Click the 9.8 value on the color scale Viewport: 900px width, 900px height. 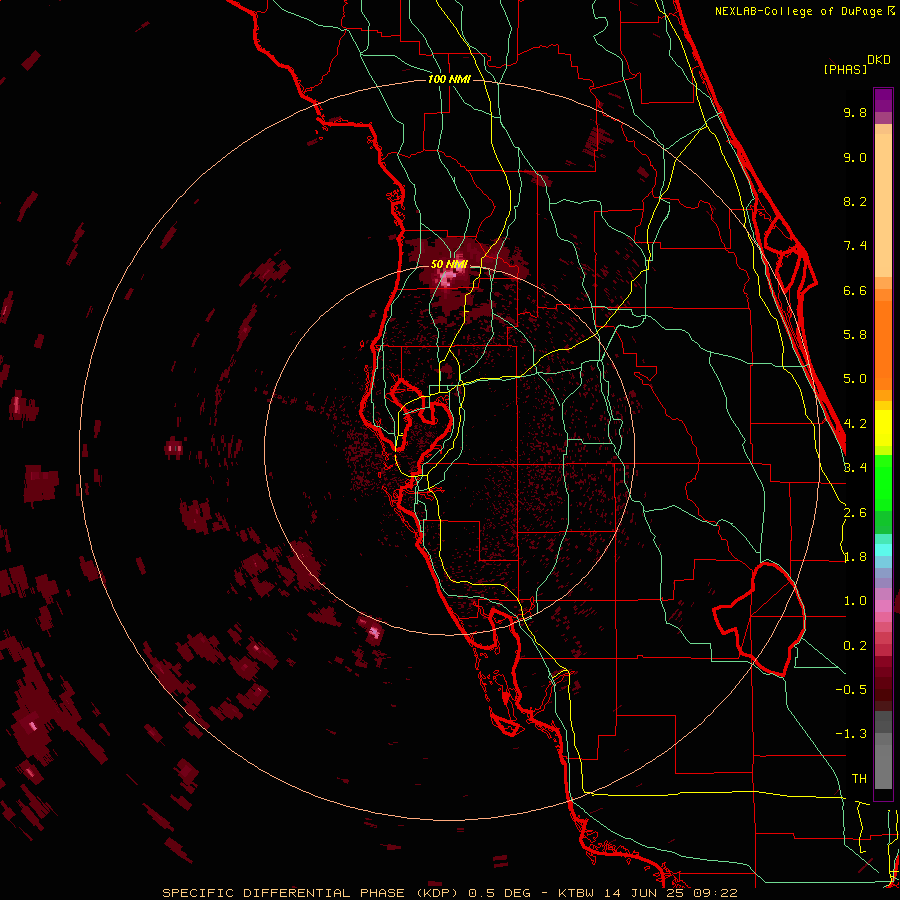click(x=855, y=112)
